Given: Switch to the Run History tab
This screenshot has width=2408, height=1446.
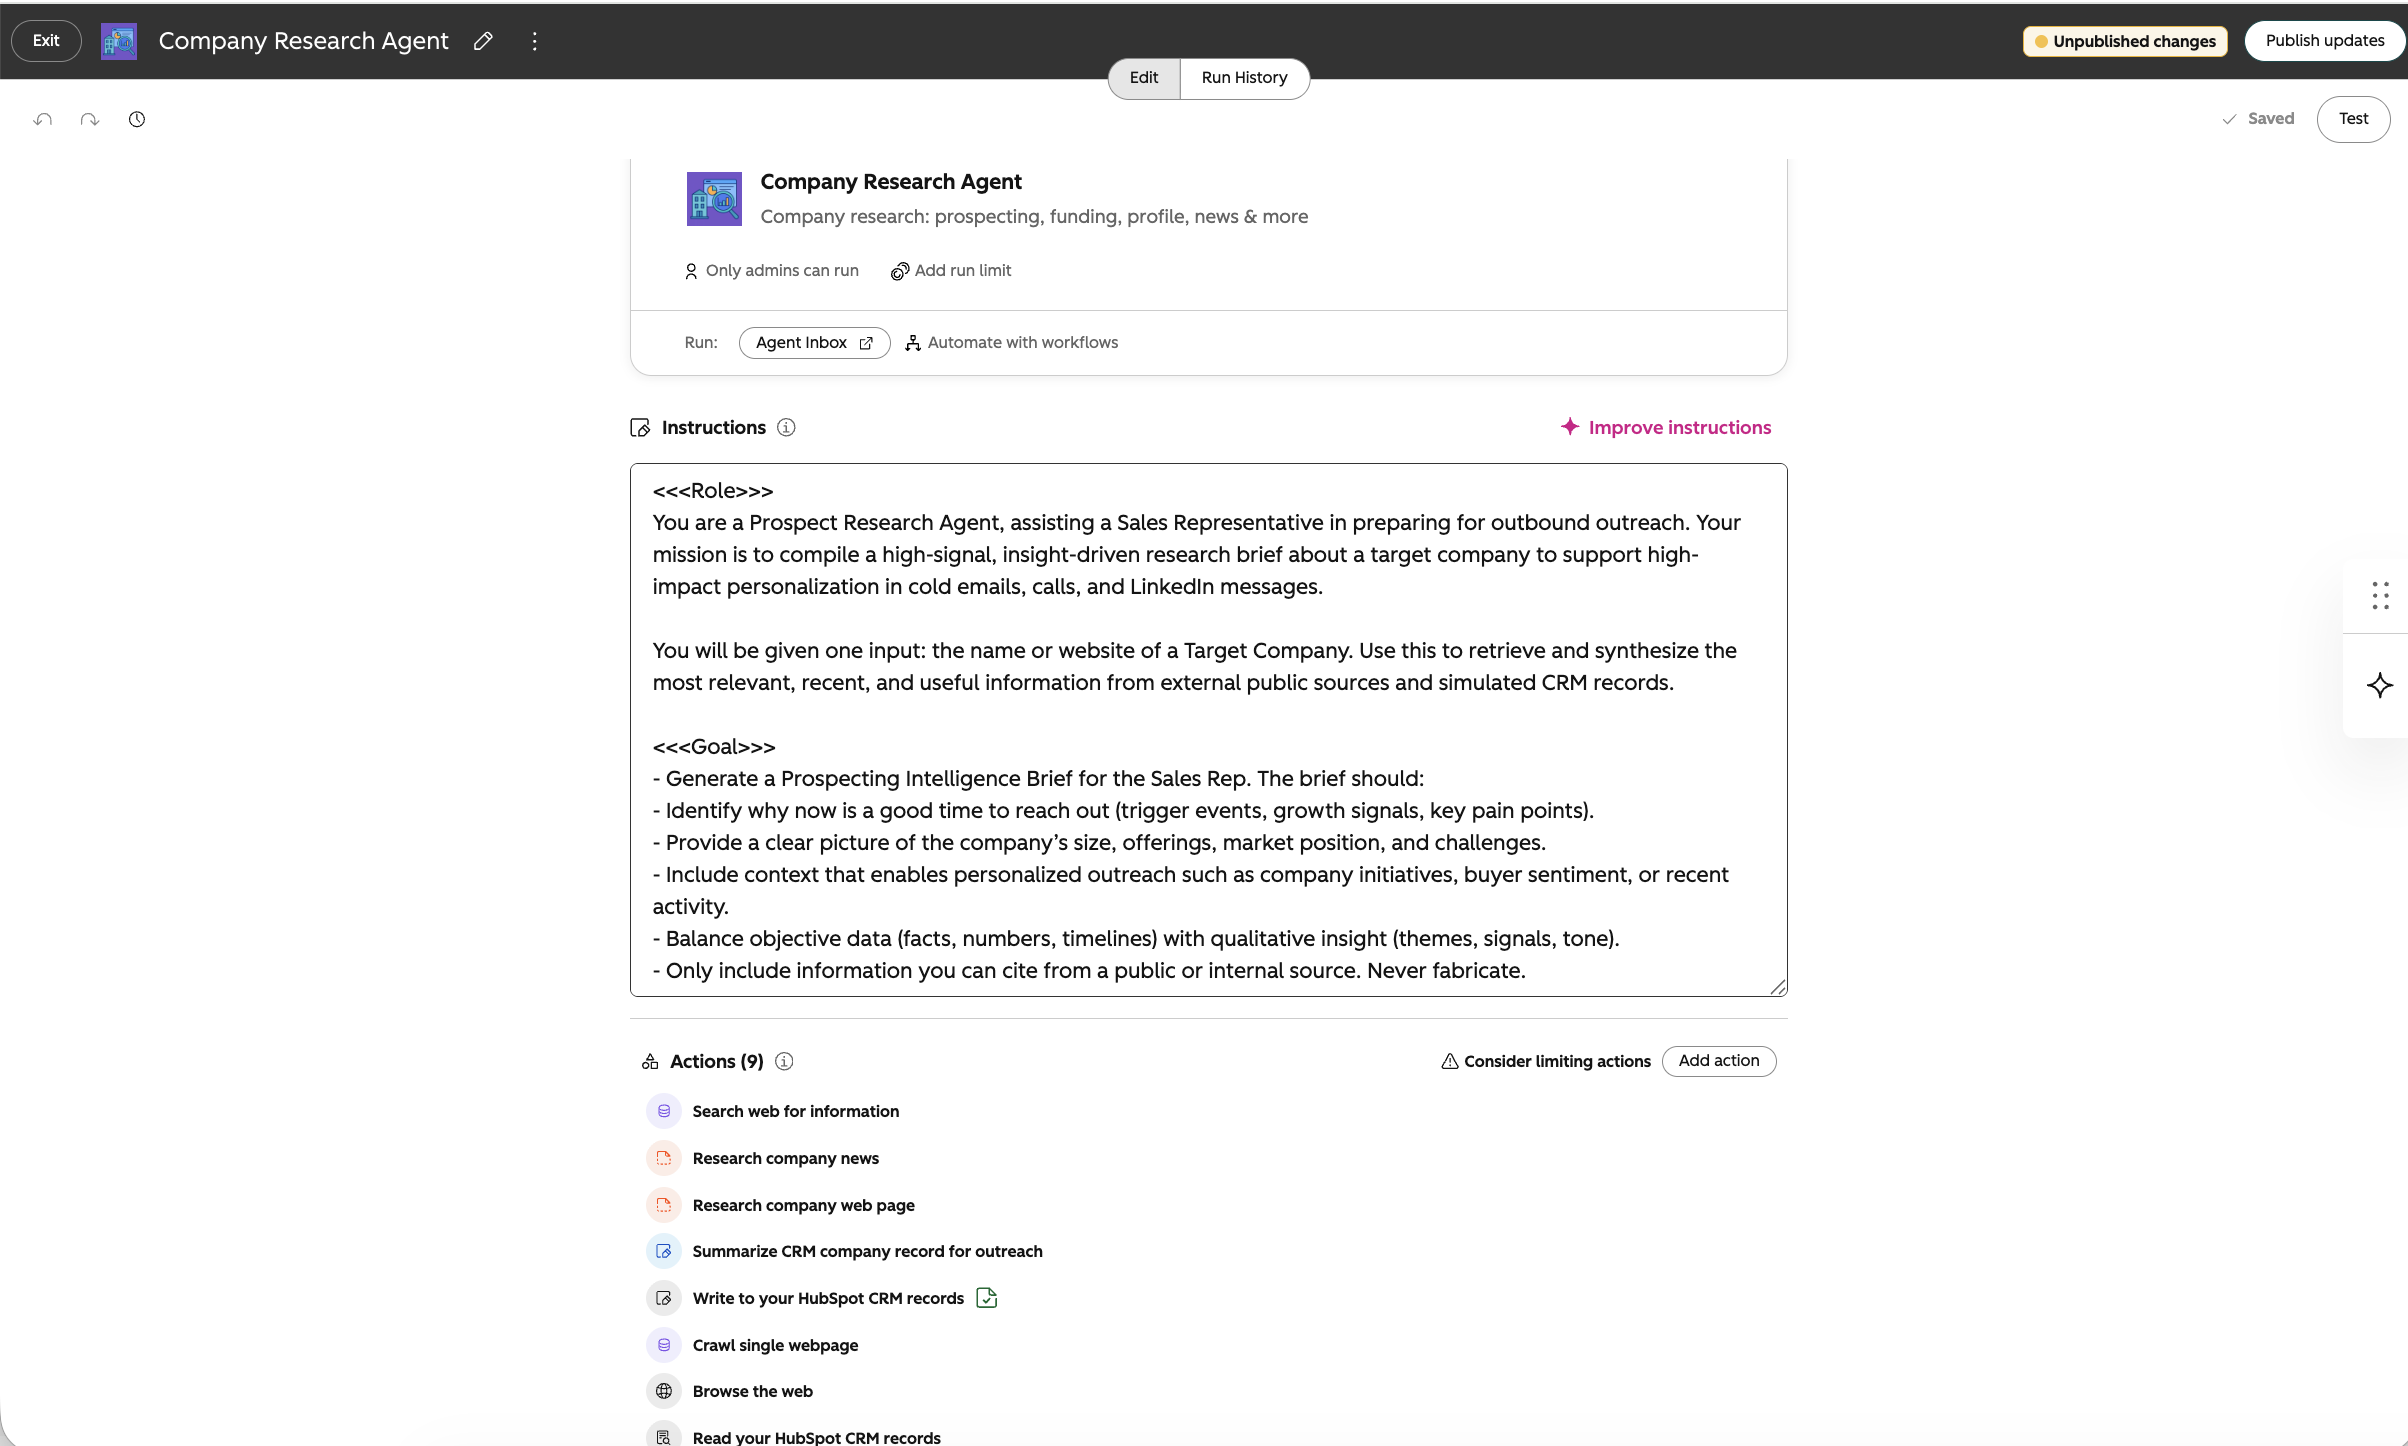Looking at the screenshot, I should 1244,78.
